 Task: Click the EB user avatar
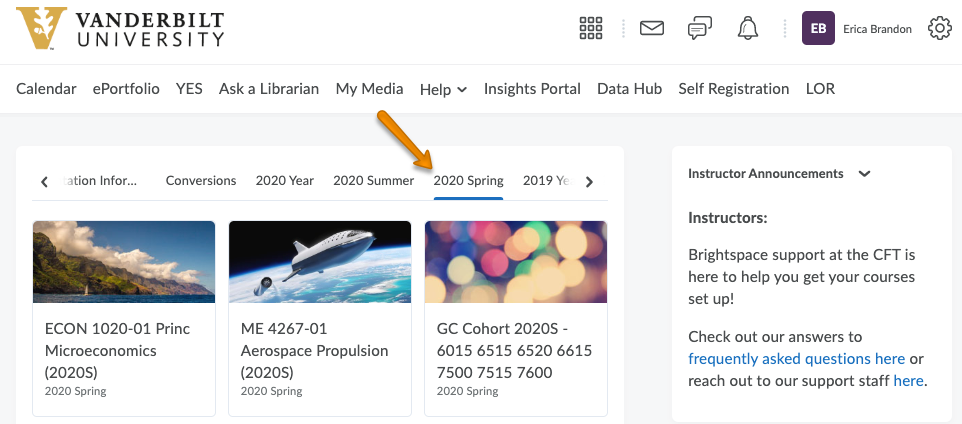coord(818,29)
